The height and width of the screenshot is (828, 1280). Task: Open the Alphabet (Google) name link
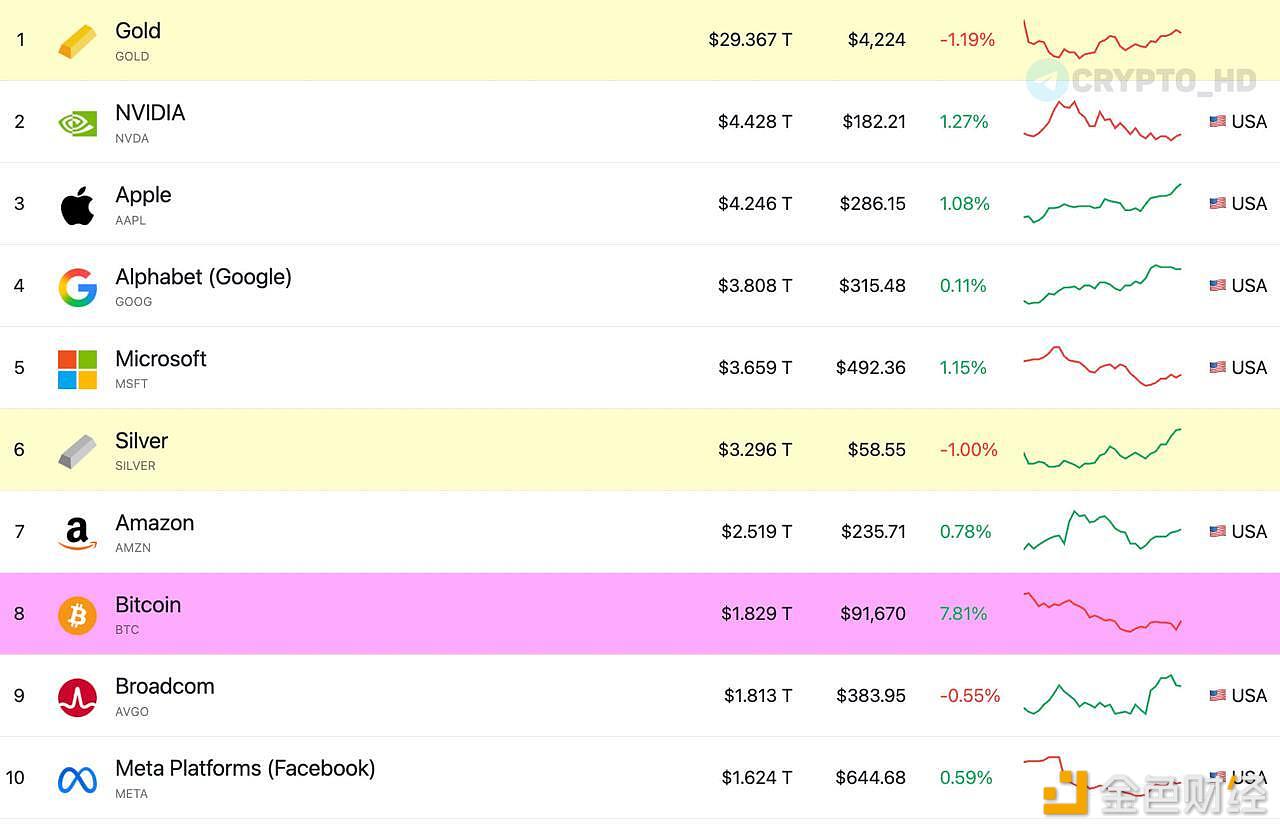tap(203, 277)
